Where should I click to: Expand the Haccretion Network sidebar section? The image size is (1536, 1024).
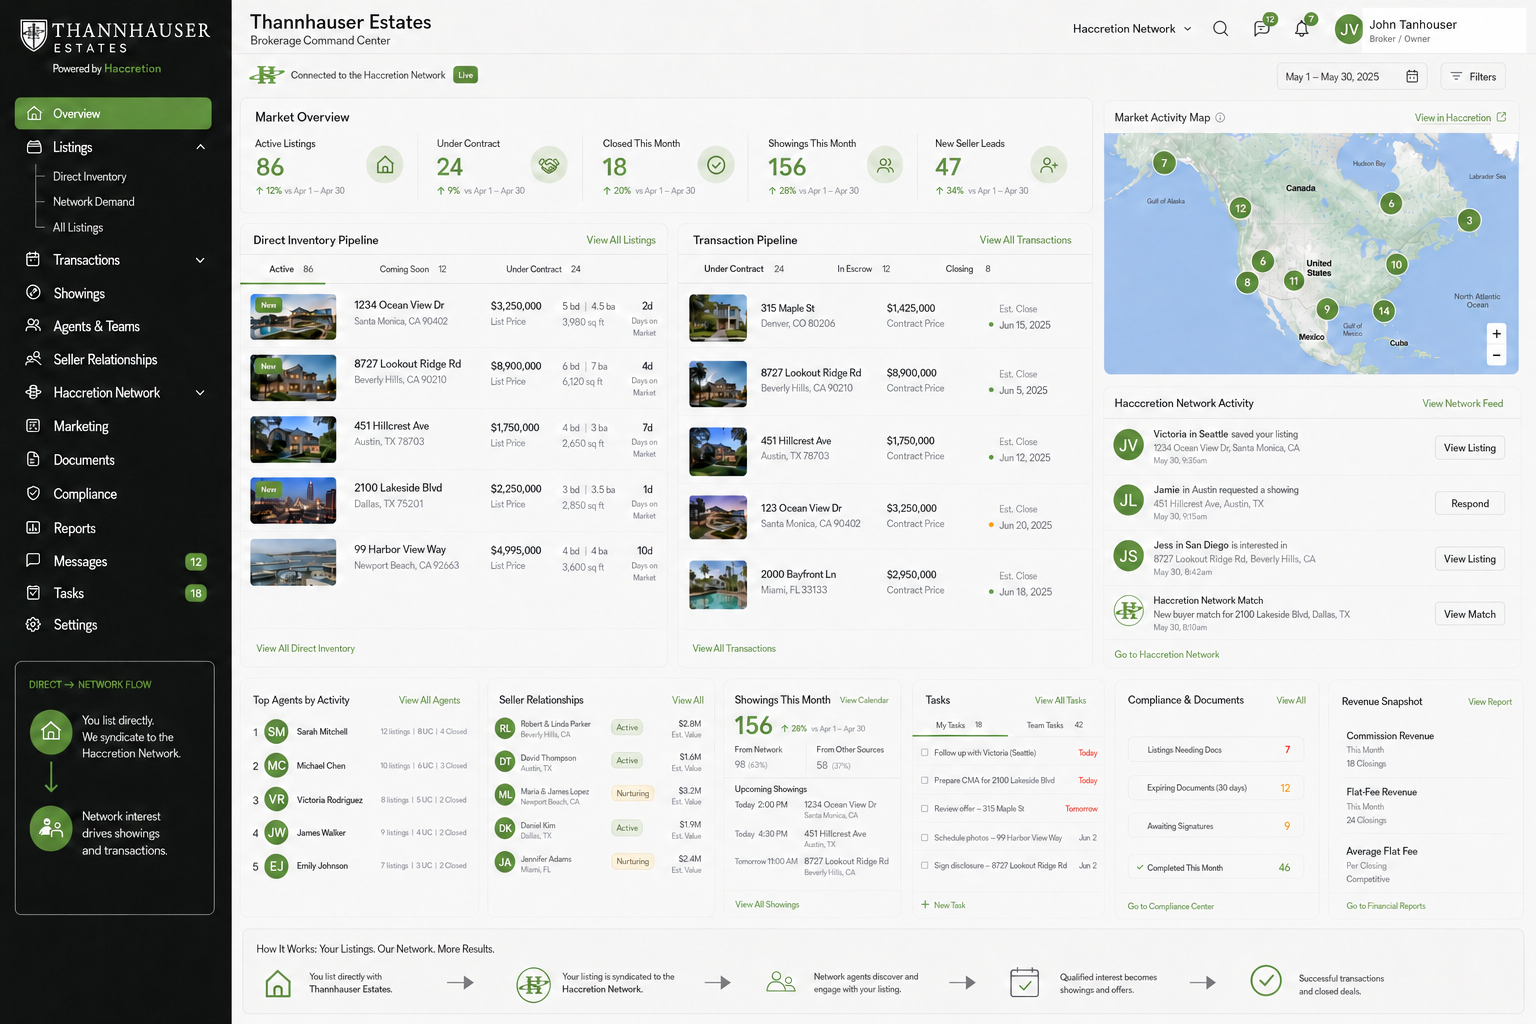pos(200,393)
